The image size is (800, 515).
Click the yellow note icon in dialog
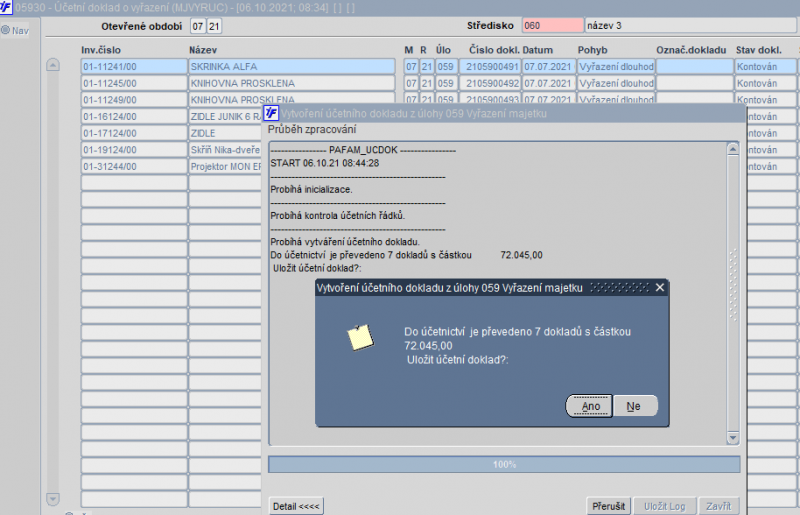pos(360,337)
